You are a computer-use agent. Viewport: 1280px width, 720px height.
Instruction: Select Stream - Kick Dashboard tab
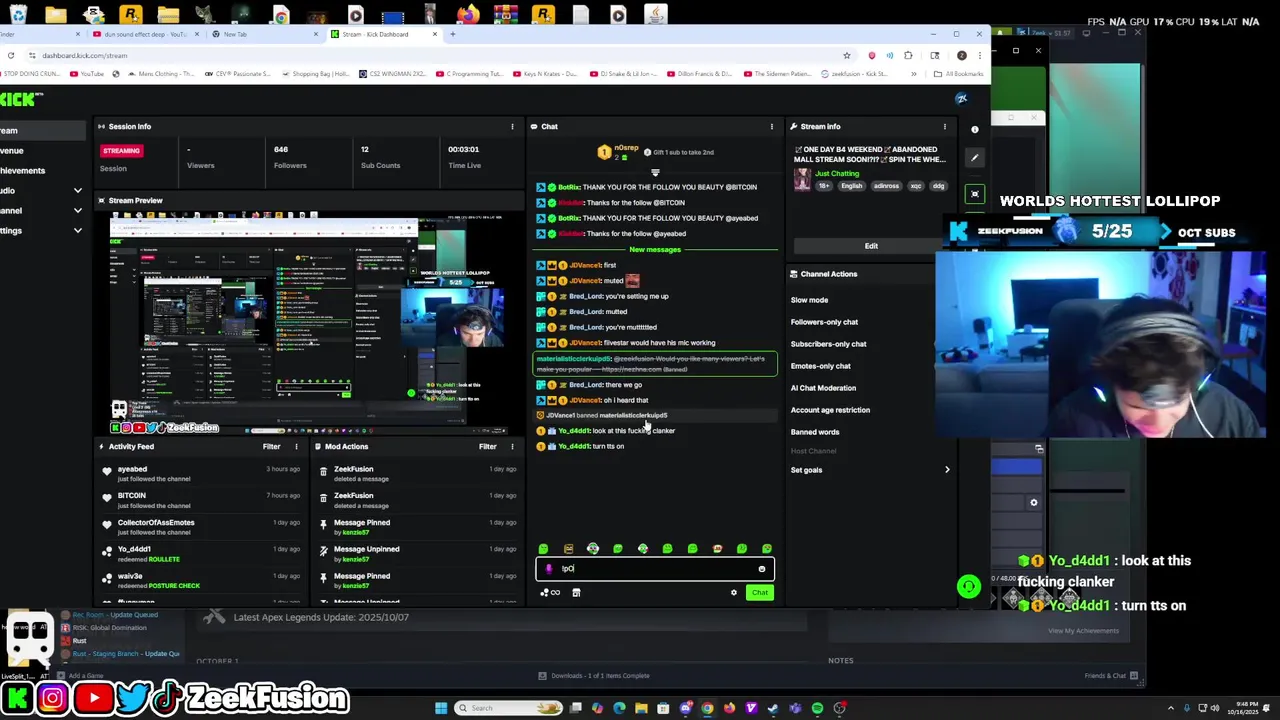click(x=383, y=34)
